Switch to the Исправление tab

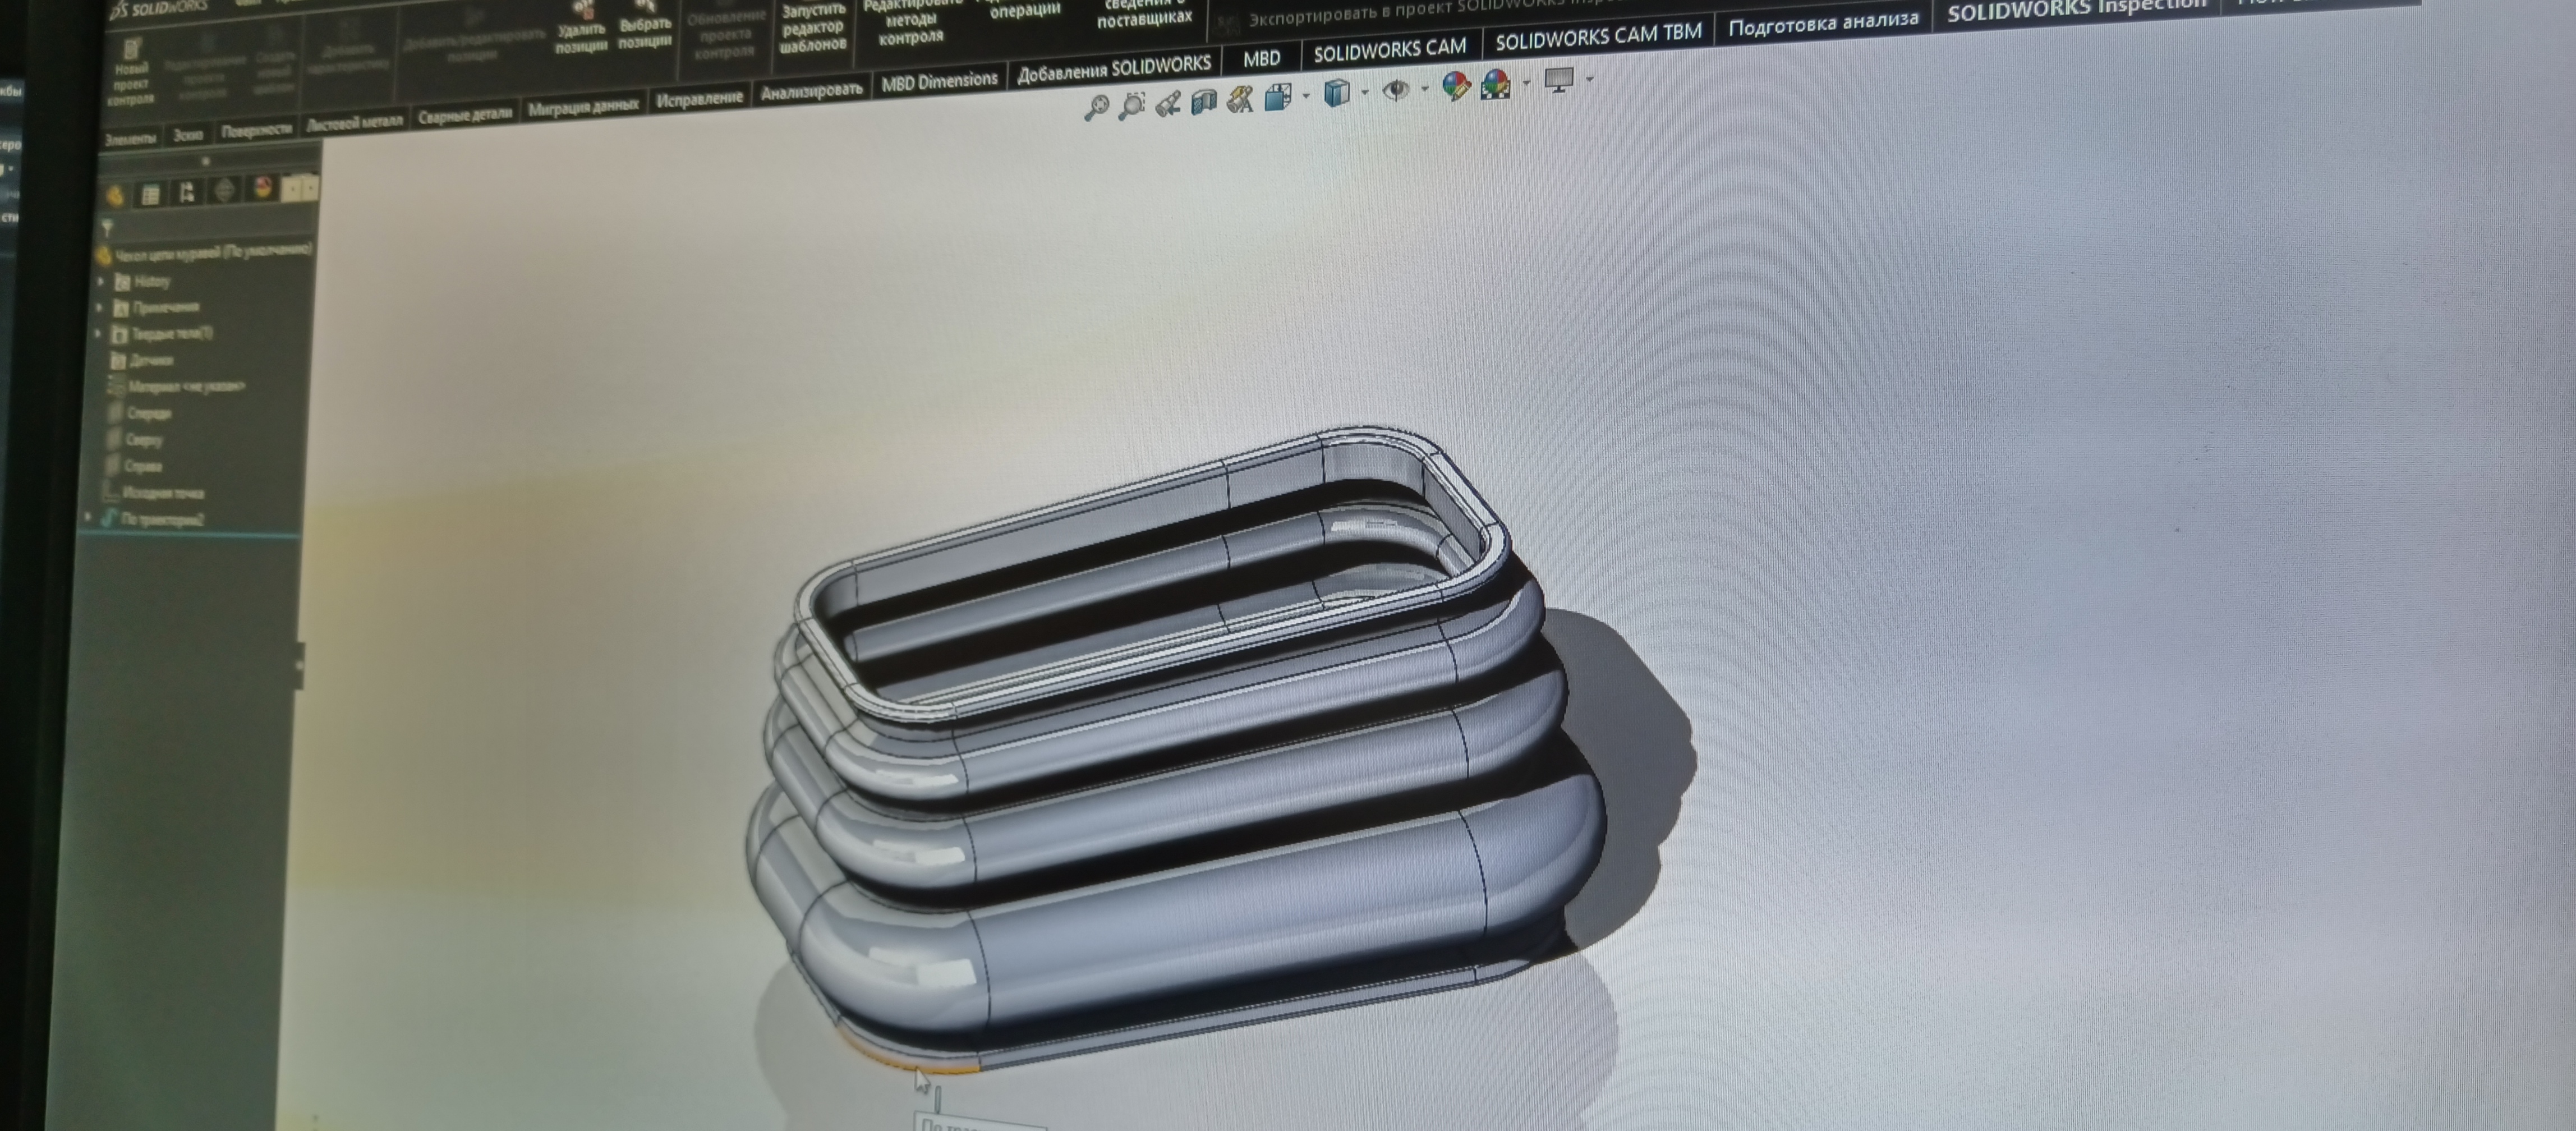pyautogui.click(x=699, y=98)
